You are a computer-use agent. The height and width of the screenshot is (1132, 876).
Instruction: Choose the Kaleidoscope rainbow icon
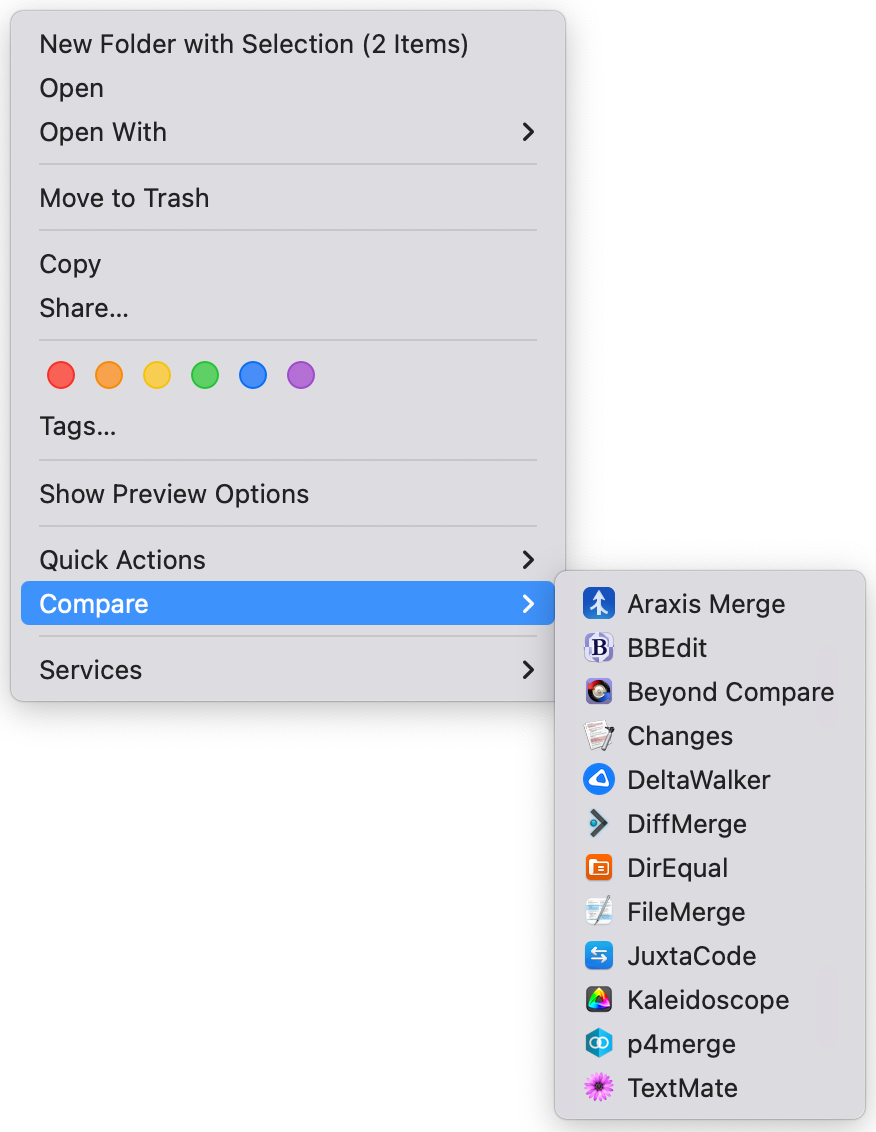599,1000
